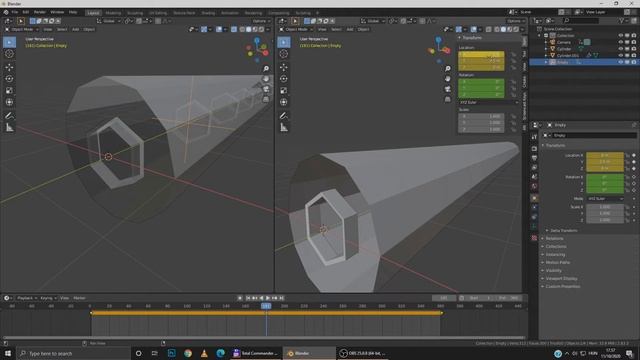Activate the Scale tool in right viewport
Screen dimensions: 640x360
284,91
